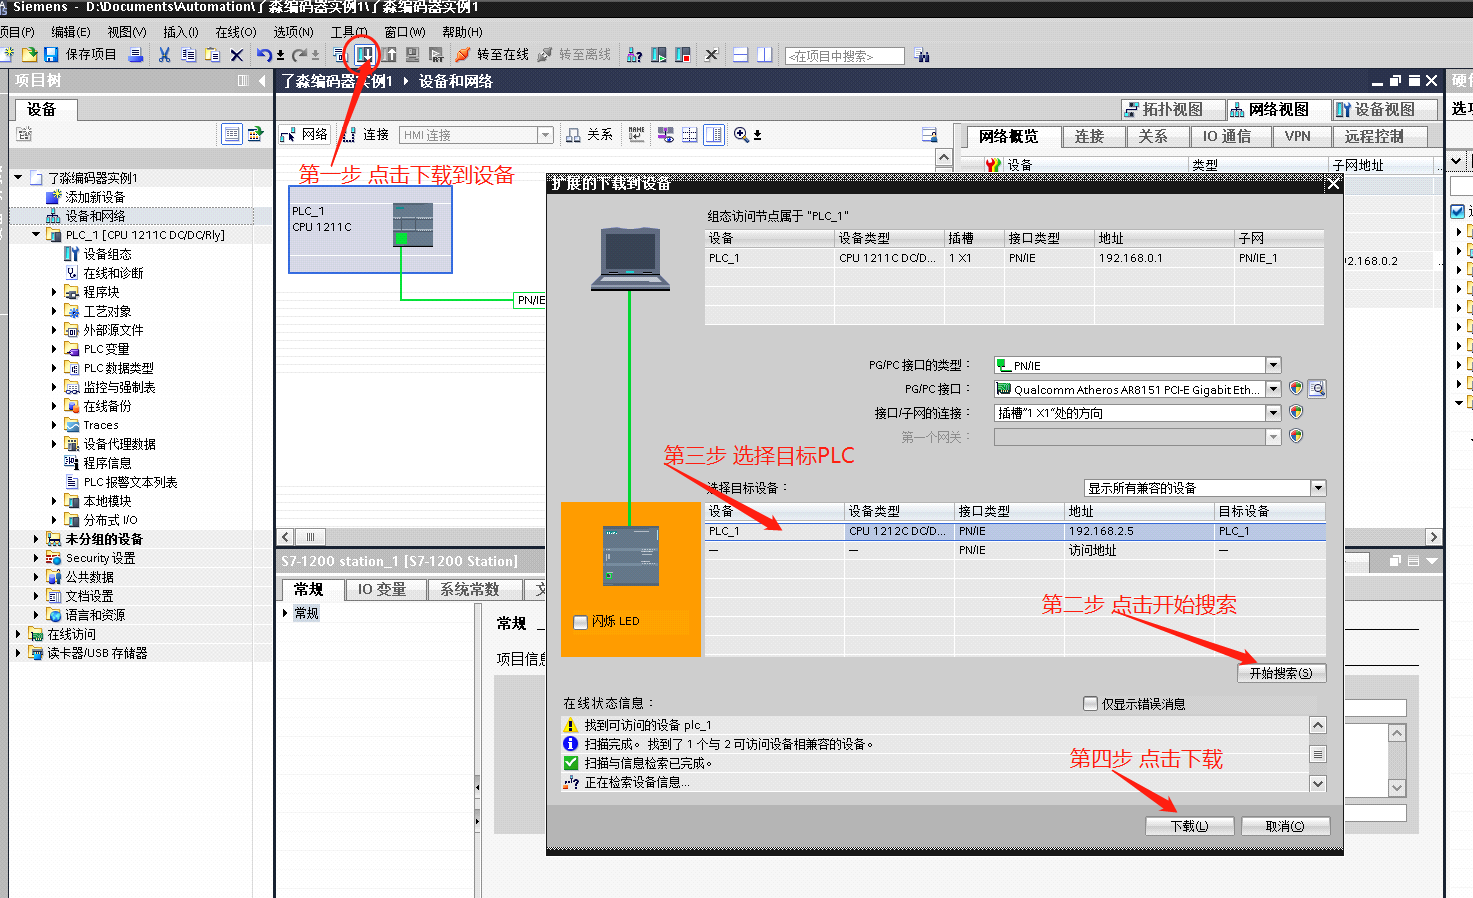Select the PLC_1 row in target device table
The height and width of the screenshot is (898, 1473).
tap(1015, 531)
